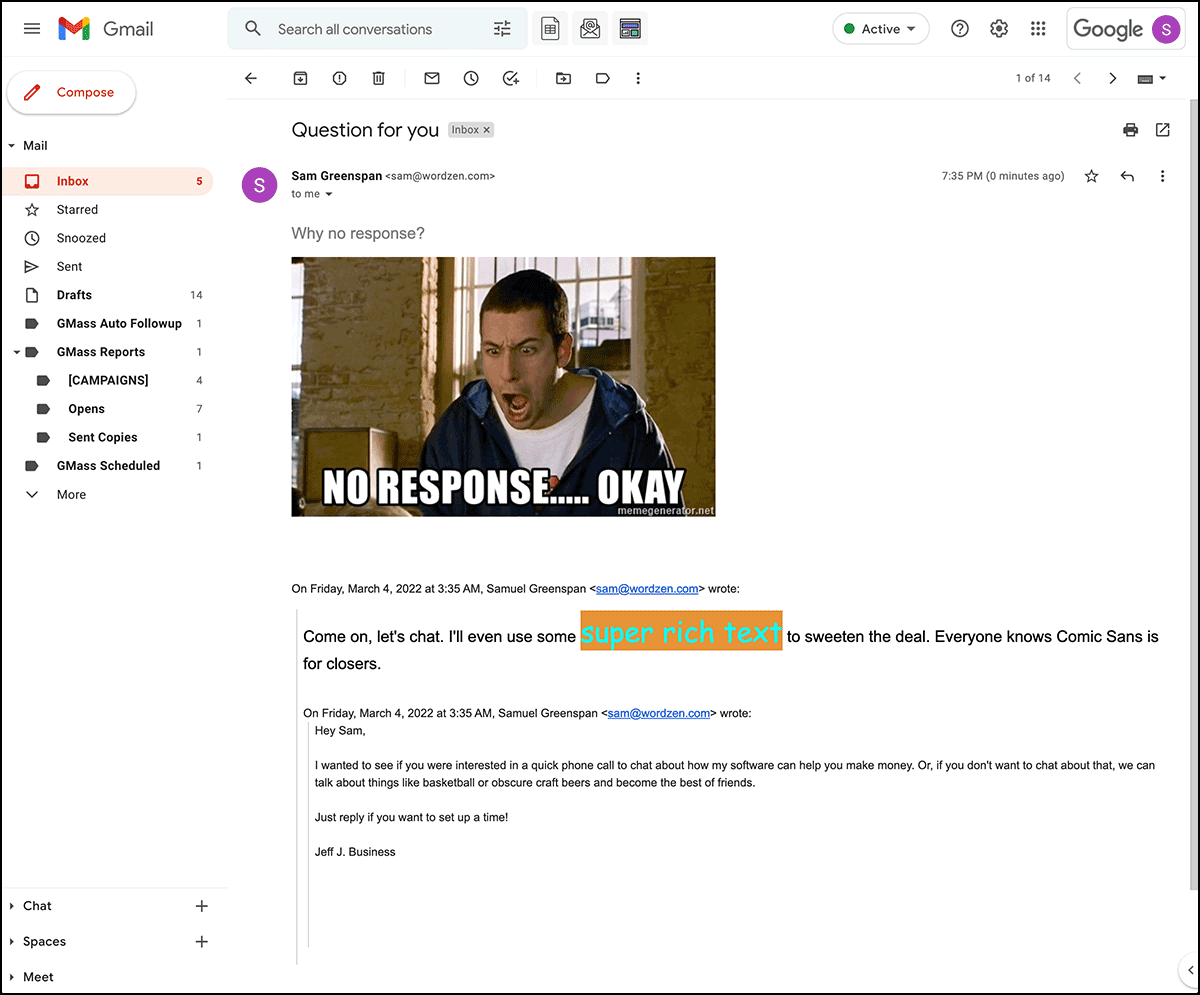The width and height of the screenshot is (1200, 995).
Task: Star this message from Sam Greenspan
Action: pos(1092,176)
